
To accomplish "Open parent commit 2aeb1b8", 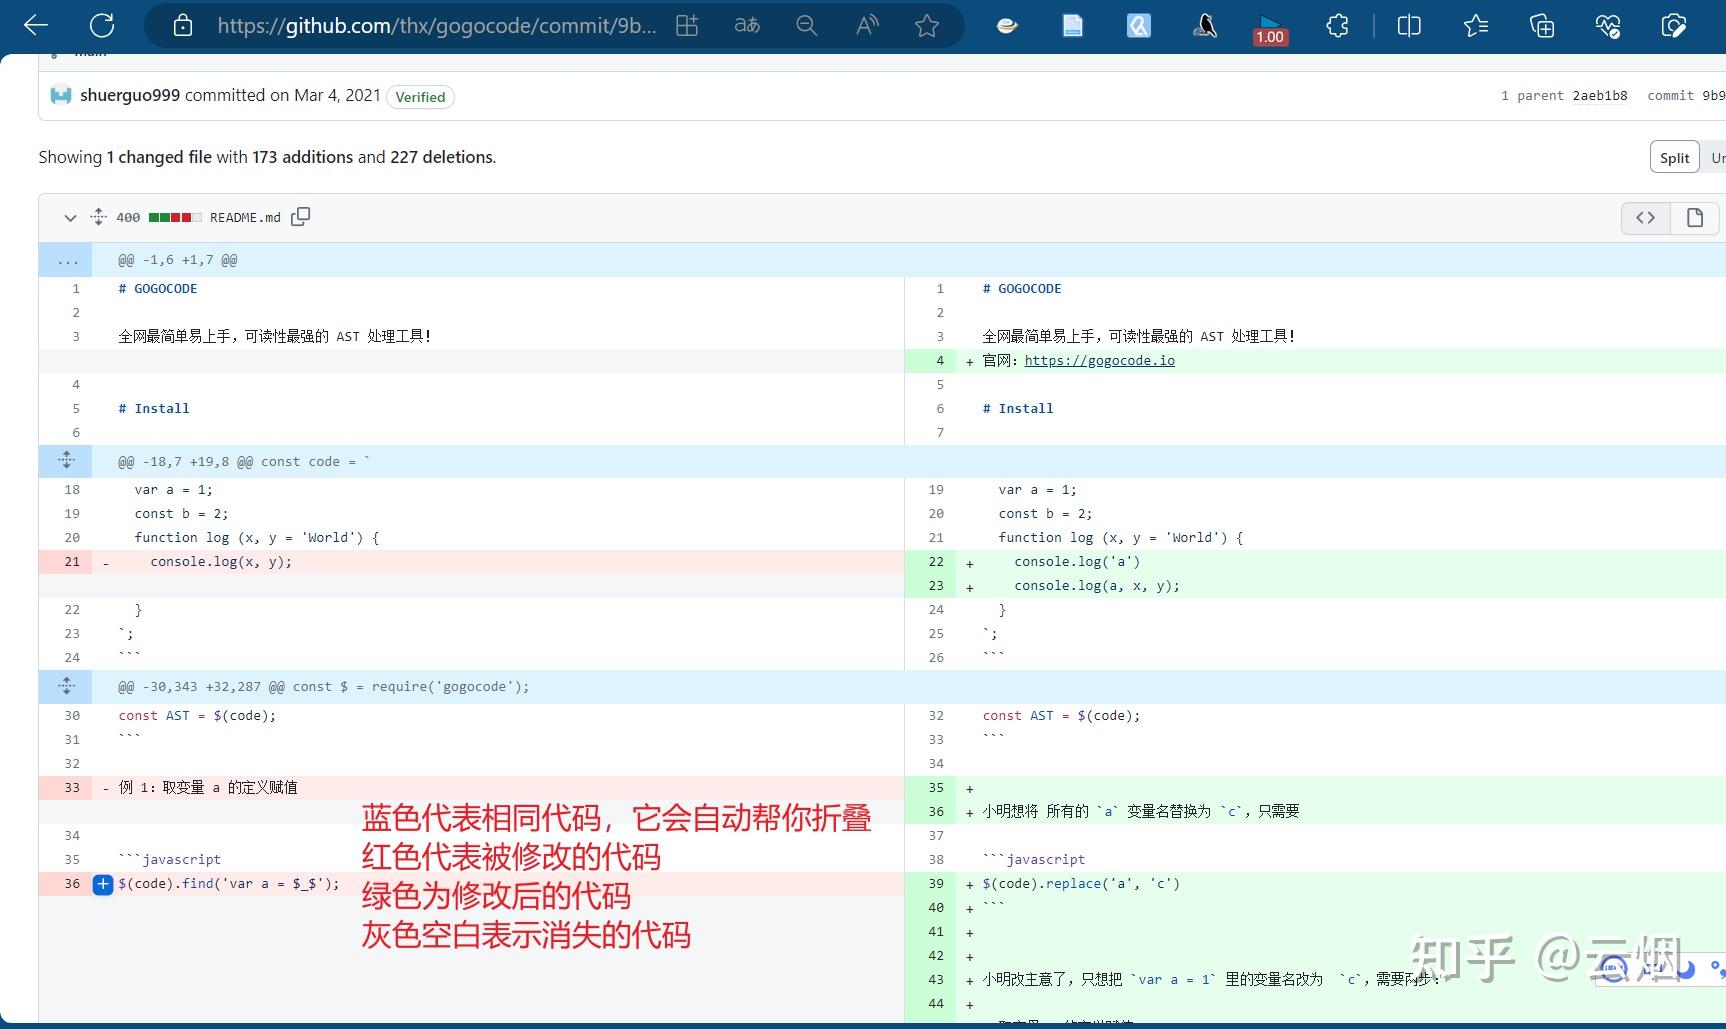I will coord(1600,96).
